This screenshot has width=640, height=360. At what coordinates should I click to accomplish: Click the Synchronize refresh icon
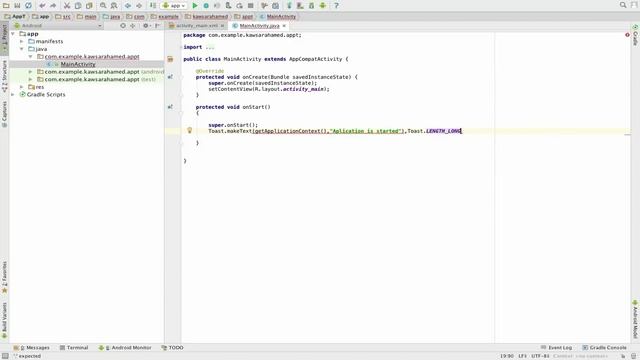pyautogui.click(x=28, y=5)
